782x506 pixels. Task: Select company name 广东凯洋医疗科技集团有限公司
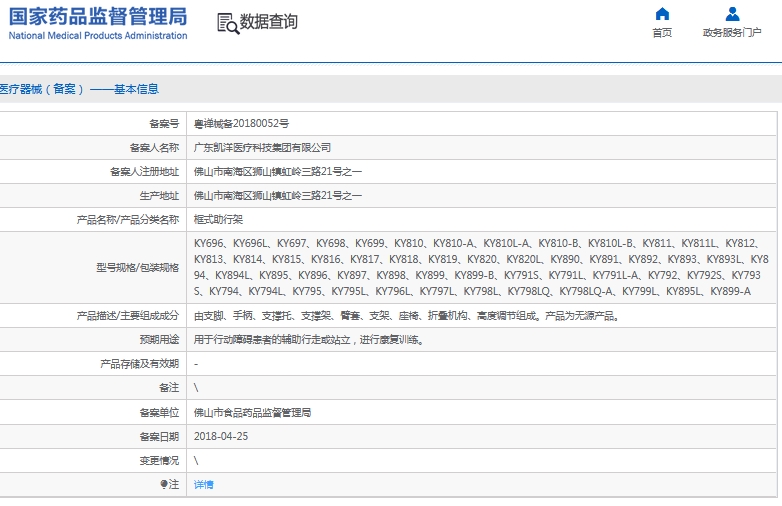click(262, 148)
